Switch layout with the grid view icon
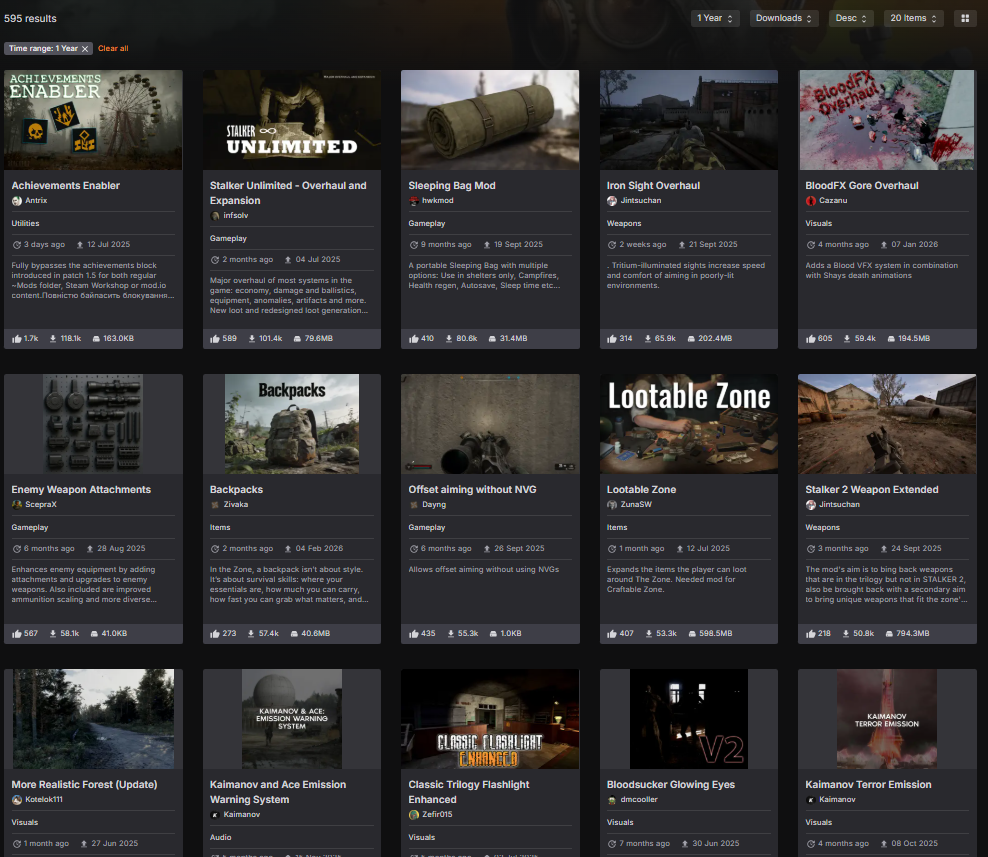988x857 pixels. coord(965,18)
